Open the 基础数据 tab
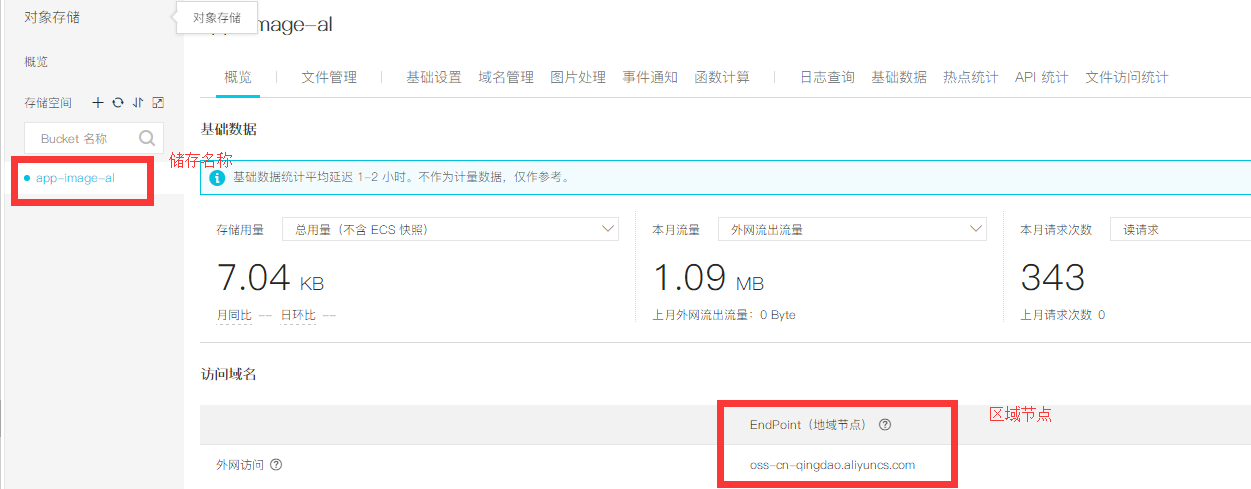This screenshot has height=489, width=1251. coord(899,77)
